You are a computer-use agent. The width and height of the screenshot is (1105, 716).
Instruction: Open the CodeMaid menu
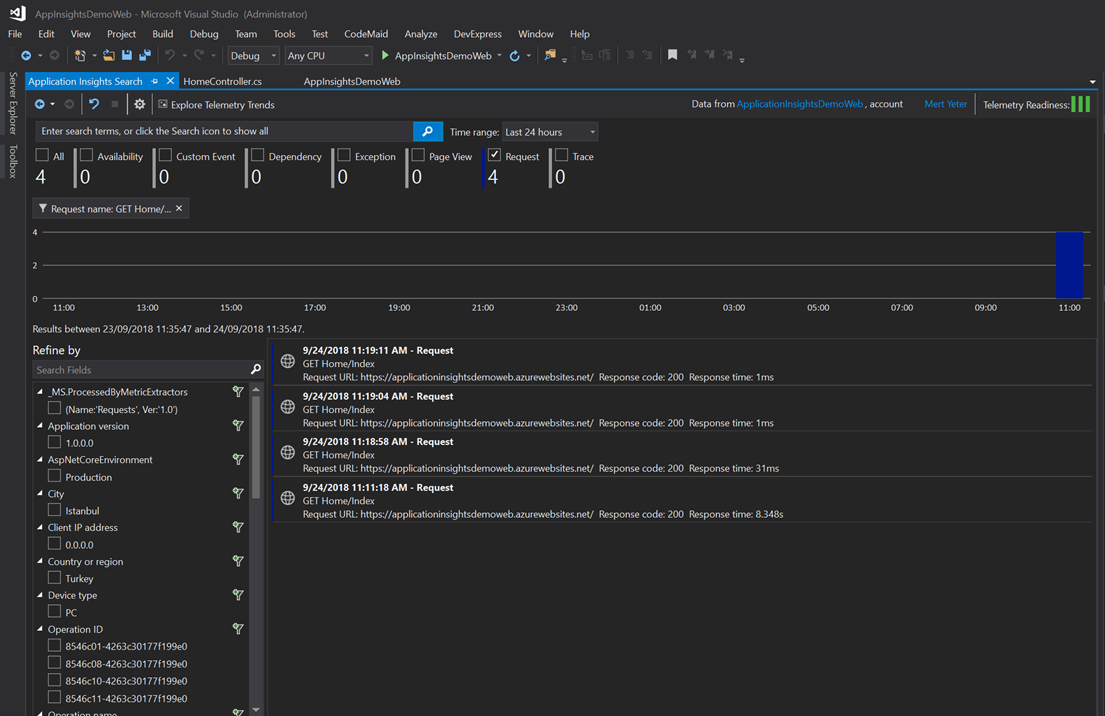[x=366, y=34]
